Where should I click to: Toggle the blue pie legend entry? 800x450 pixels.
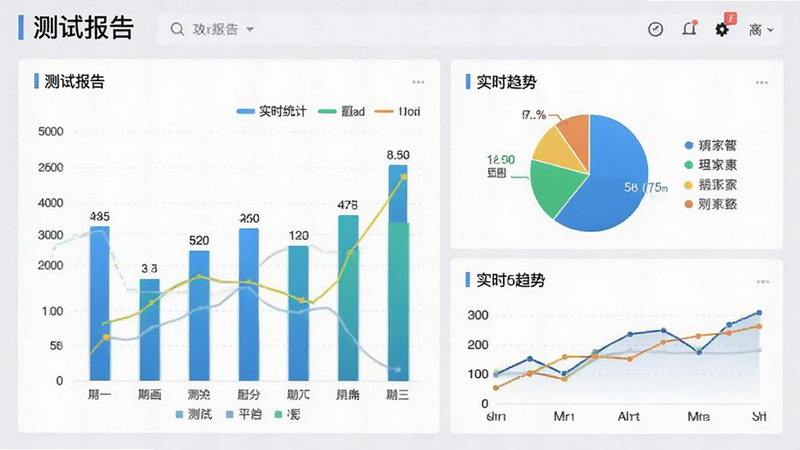(711, 145)
